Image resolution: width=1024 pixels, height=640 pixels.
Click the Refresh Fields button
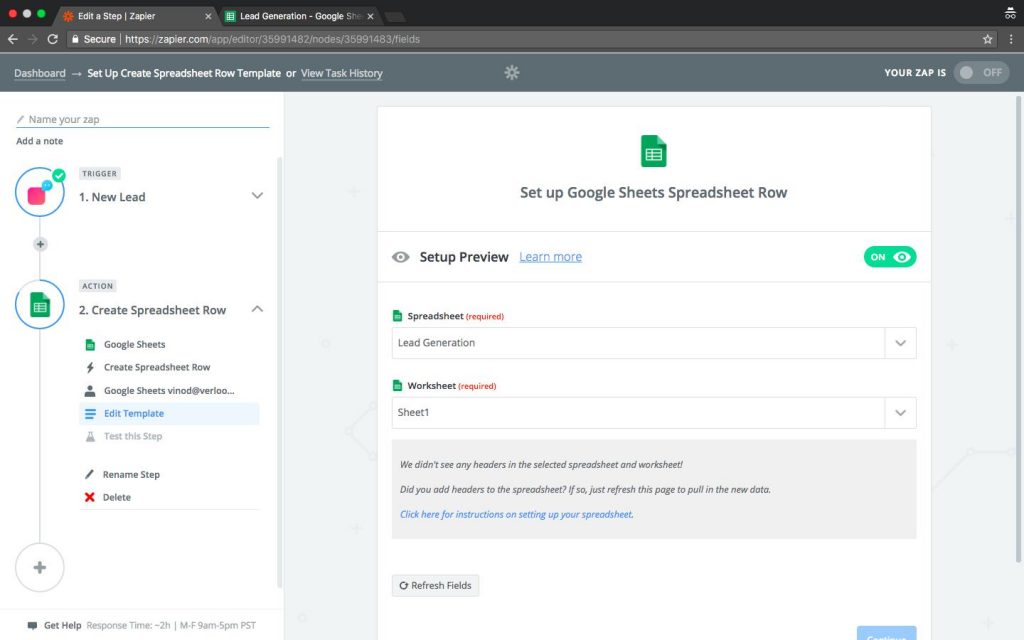pos(435,586)
